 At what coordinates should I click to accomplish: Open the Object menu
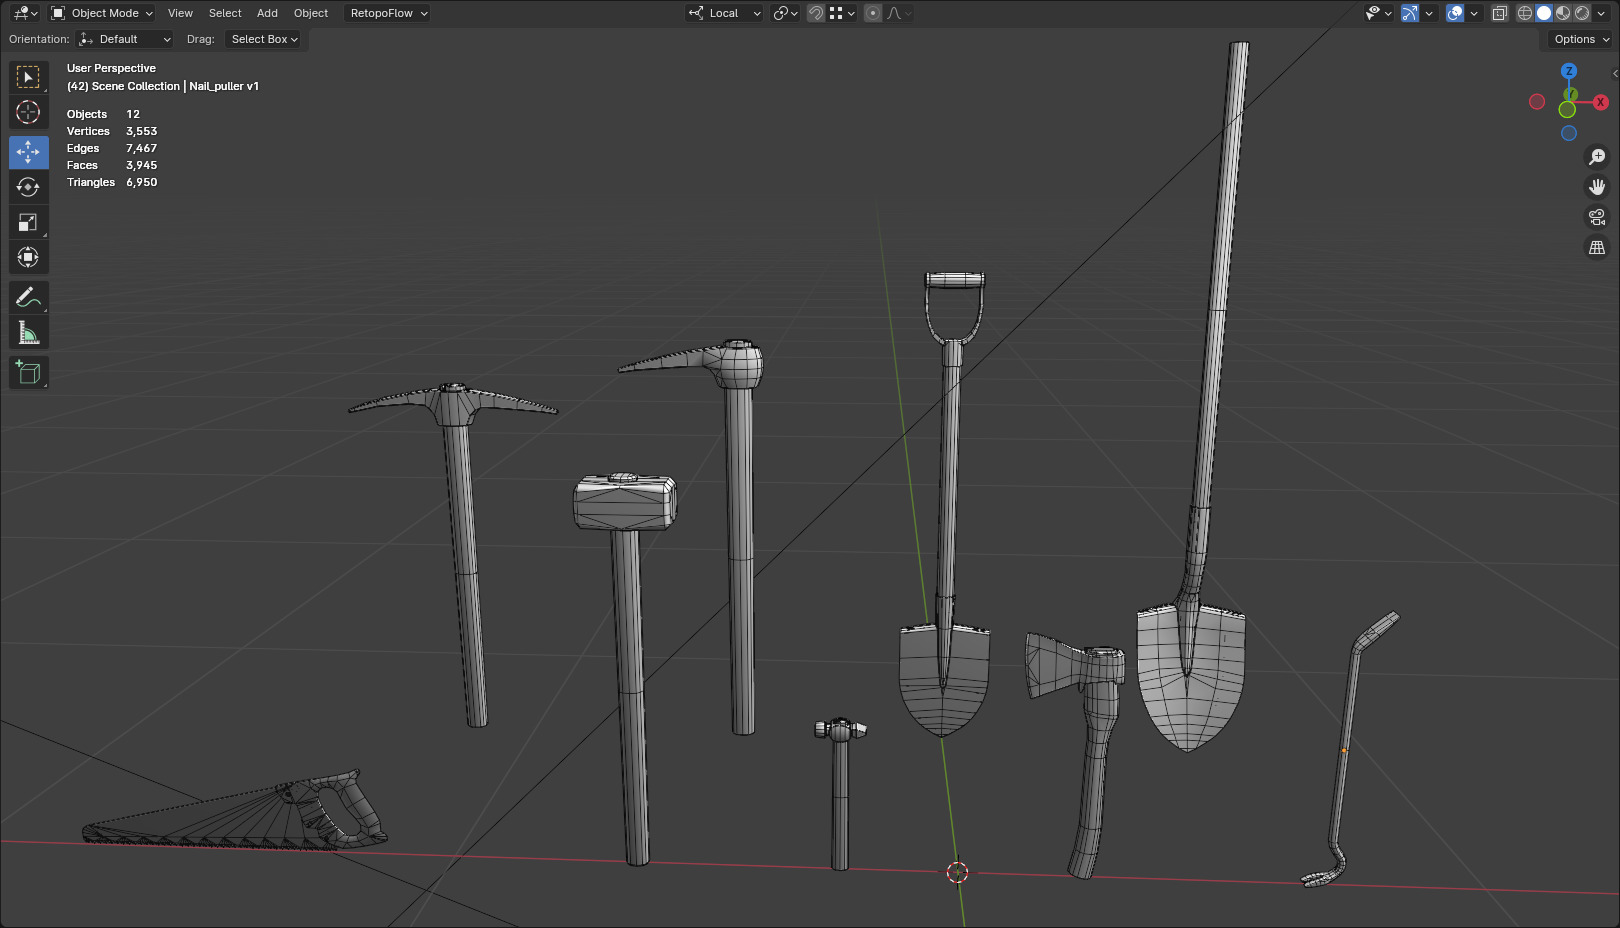(x=311, y=13)
